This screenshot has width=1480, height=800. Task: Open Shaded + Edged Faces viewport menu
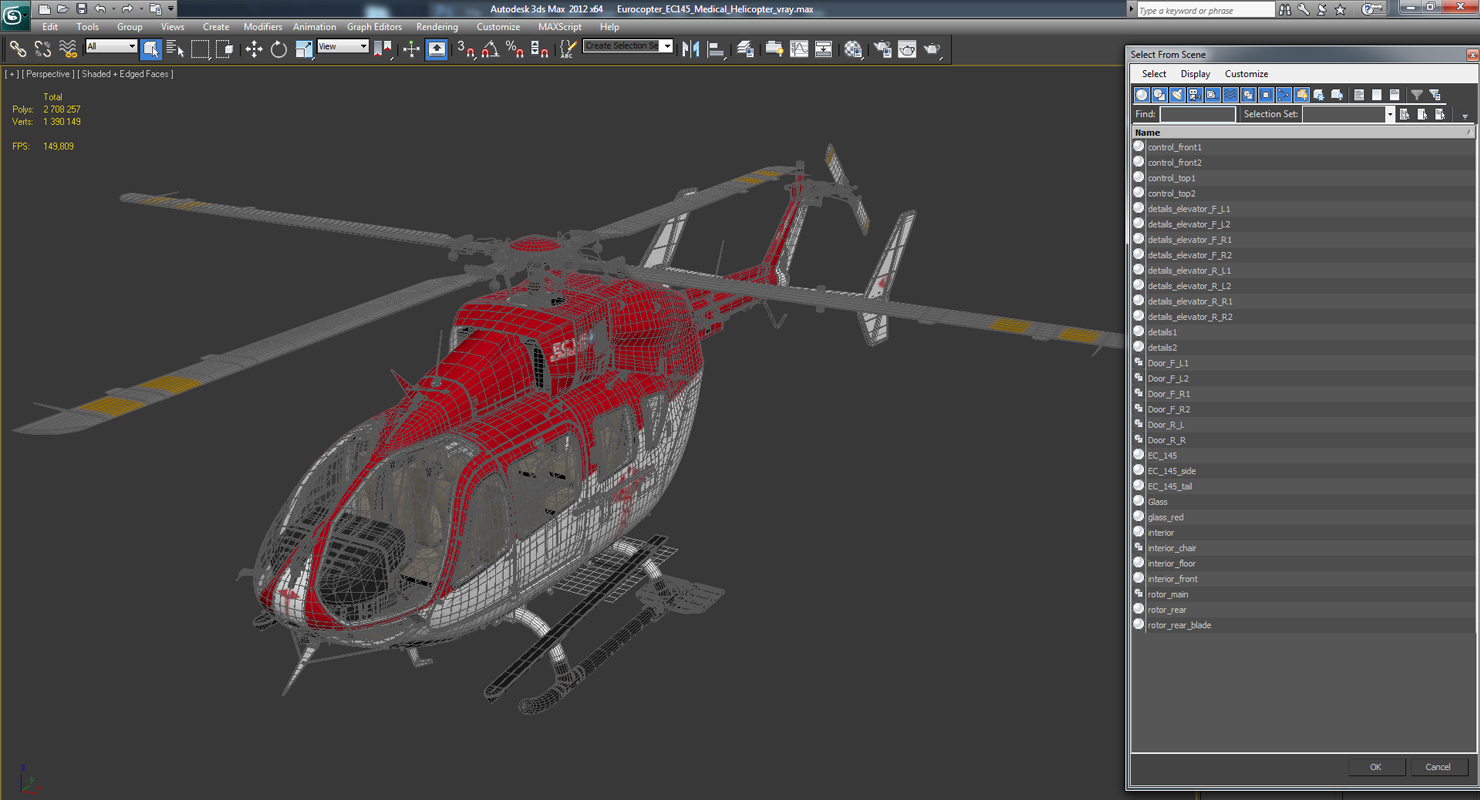(x=127, y=74)
